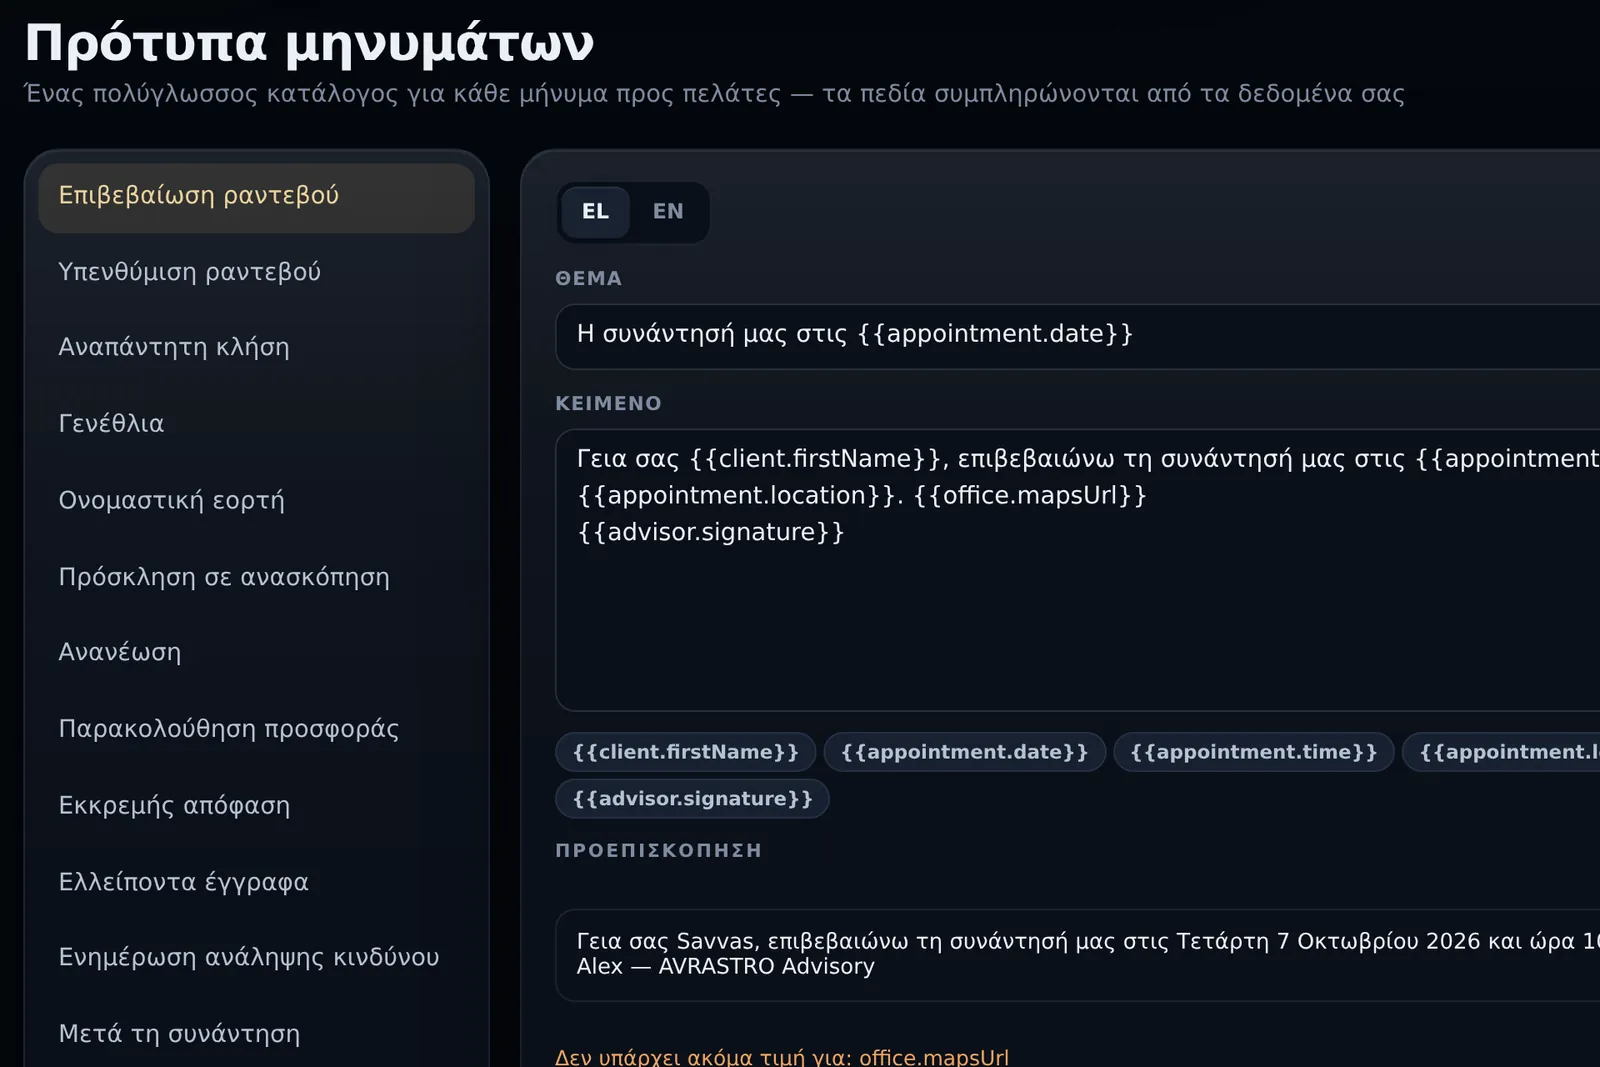This screenshot has width=1600, height=1067.
Task: Click inside the ΚΕΙΜΕΝΟ body text area
Action: tap(1078, 570)
